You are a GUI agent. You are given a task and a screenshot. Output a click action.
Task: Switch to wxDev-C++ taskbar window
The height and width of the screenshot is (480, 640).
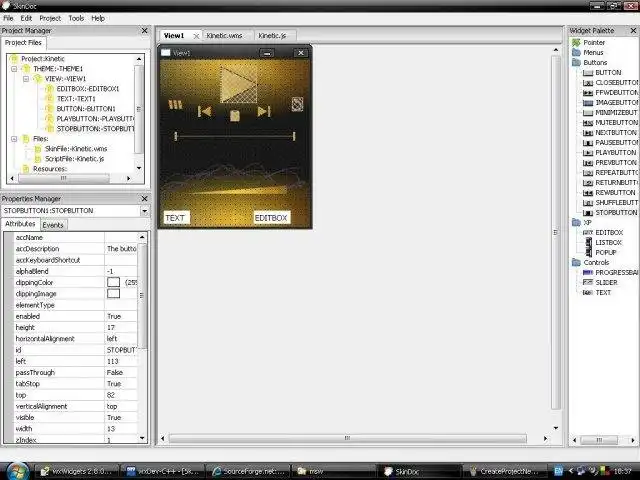pos(162,471)
